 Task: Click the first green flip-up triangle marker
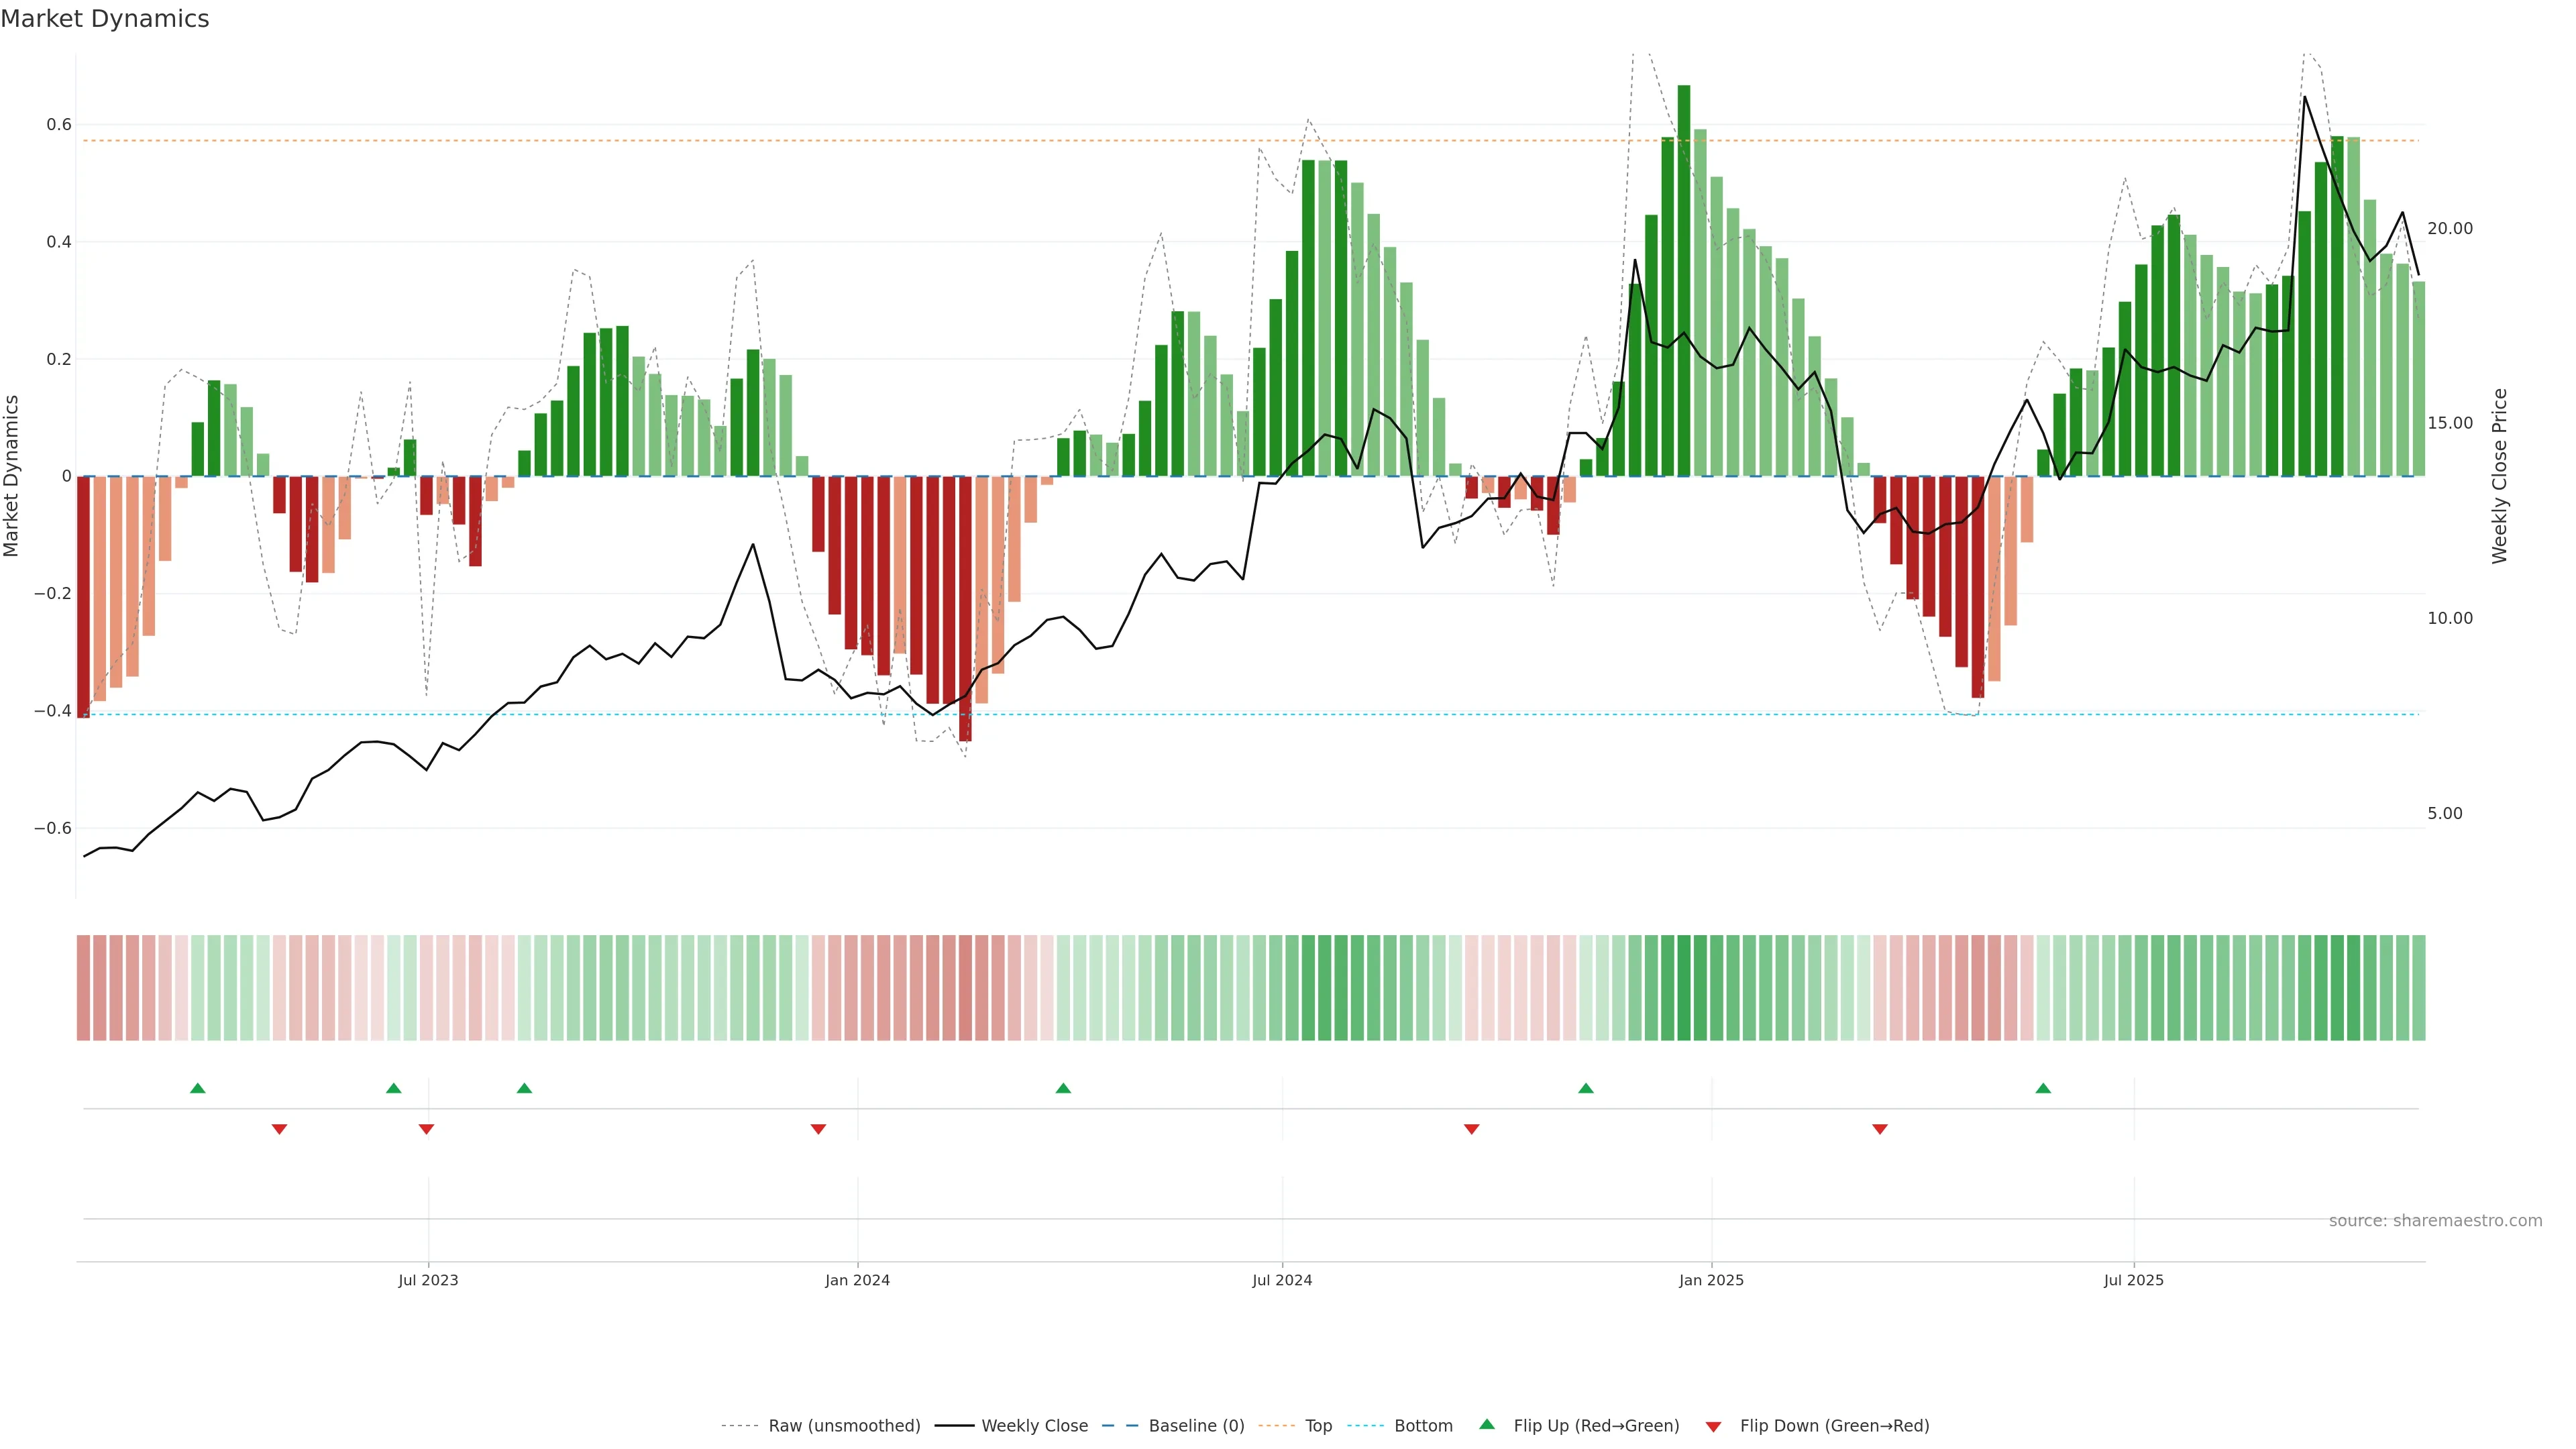[x=197, y=1088]
